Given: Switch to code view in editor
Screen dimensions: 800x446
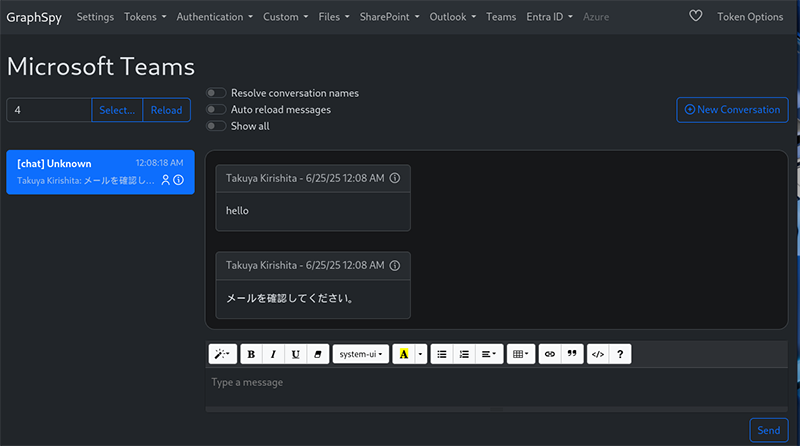Looking at the screenshot, I should pyautogui.click(x=597, y=354).
